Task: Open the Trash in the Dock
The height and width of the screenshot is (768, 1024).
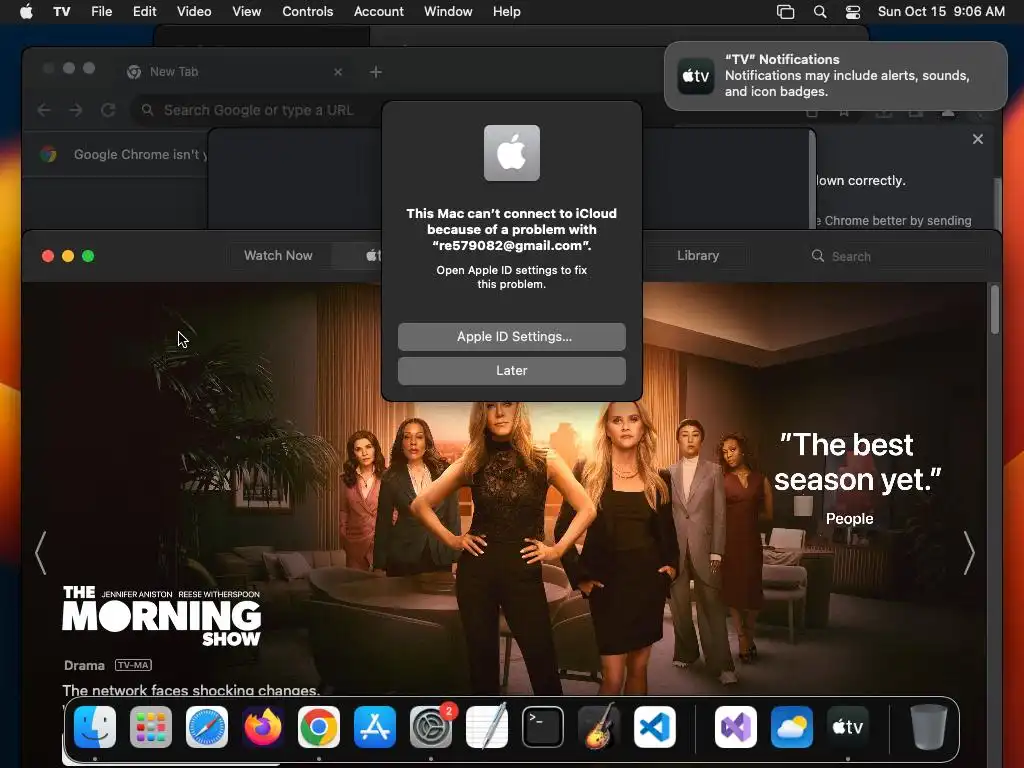Action: (929, 727)
